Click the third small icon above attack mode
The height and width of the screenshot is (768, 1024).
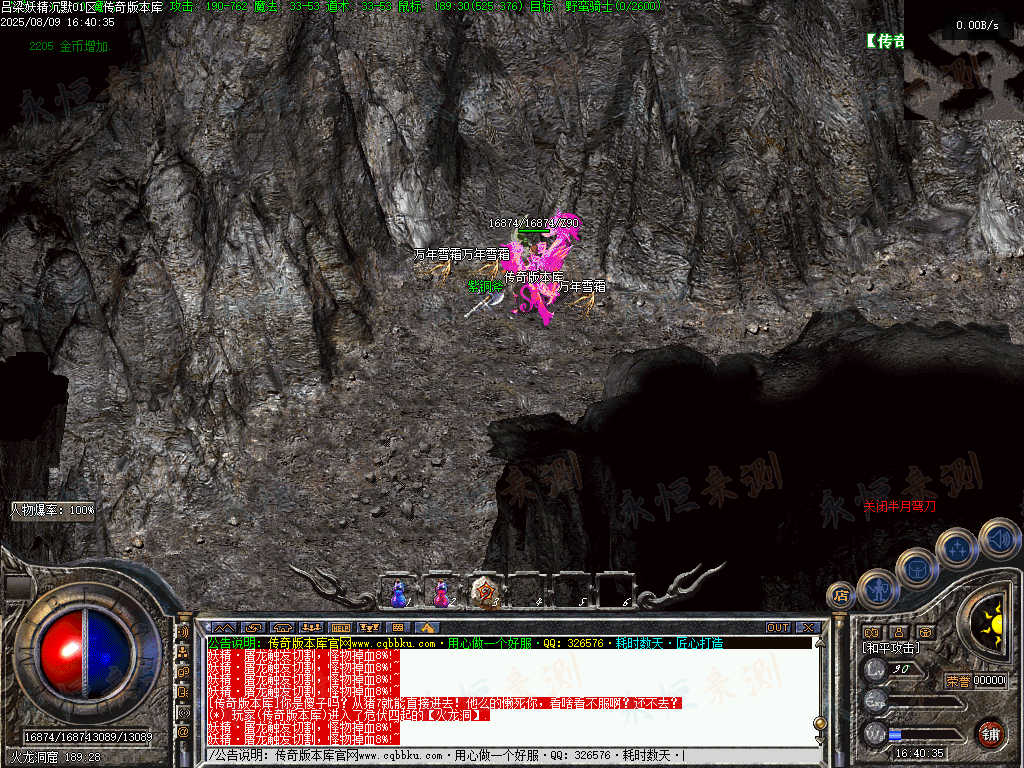click(925, 632)
